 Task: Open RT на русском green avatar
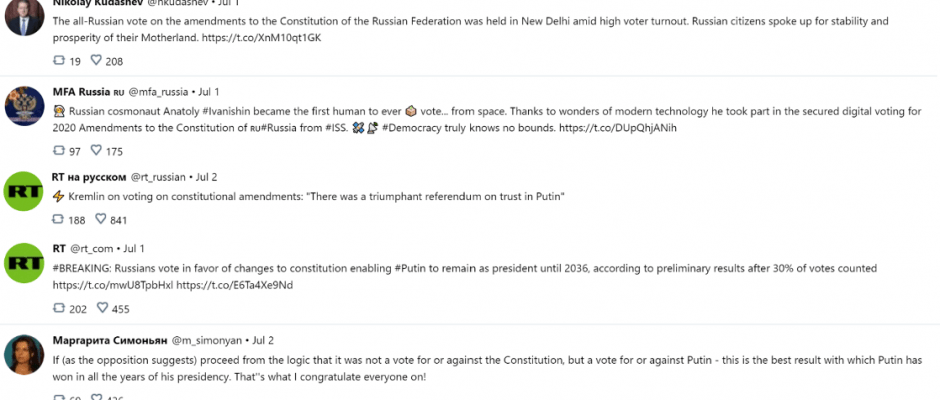tap(25, 191)
